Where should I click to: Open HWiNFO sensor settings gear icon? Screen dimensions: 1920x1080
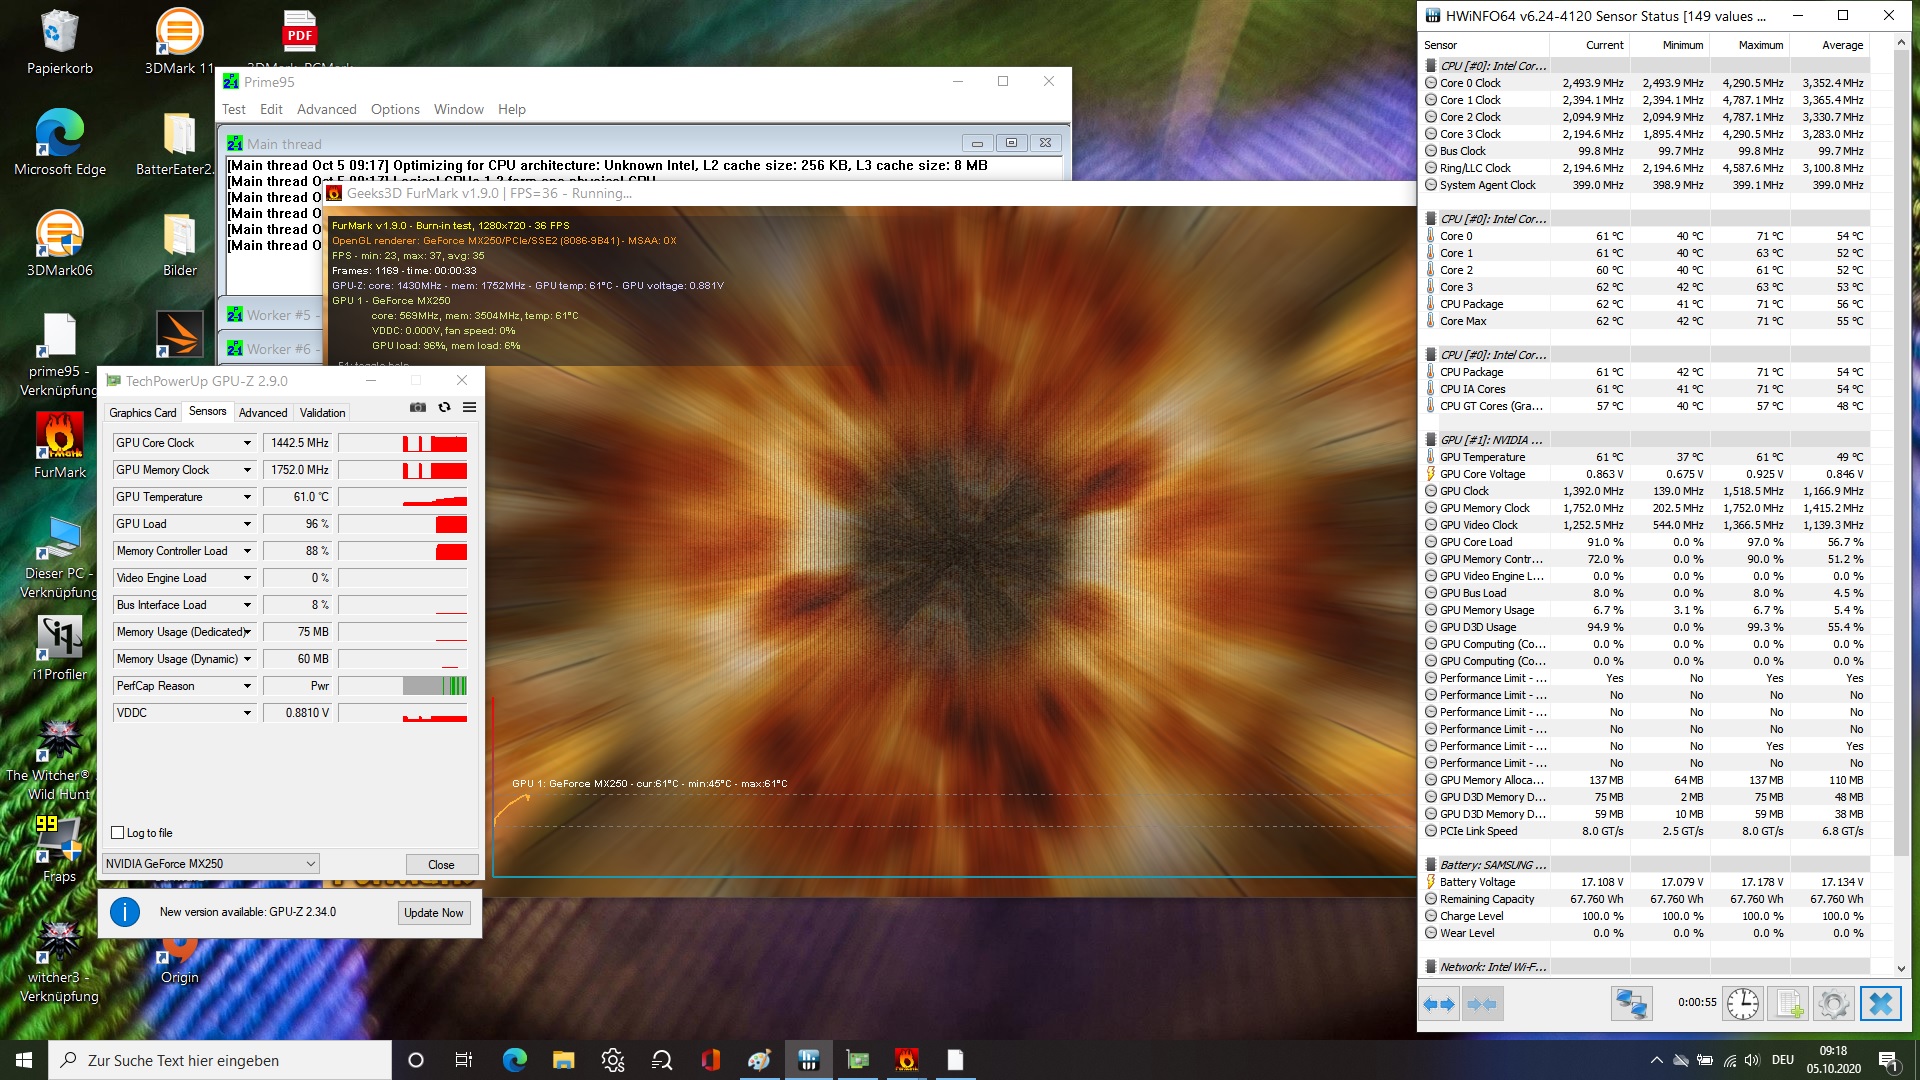pos(1834,1003)
